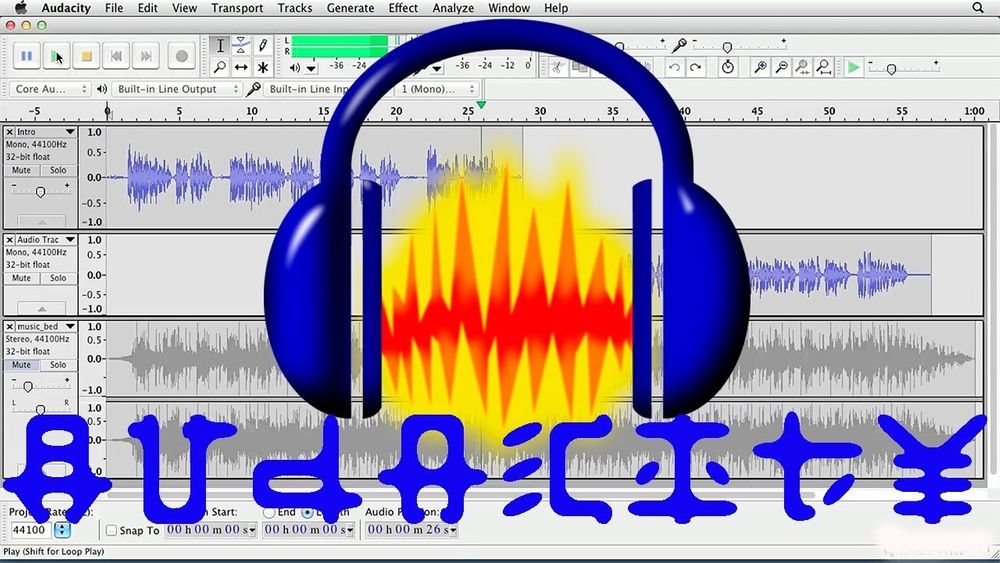Mute the Intro track
The image size is (1000, 563).
click(22, 171)
